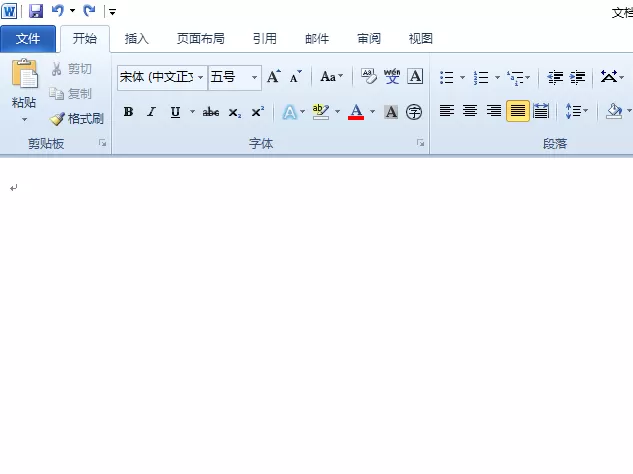The width and height of the screenshot is (633, 474).
Task: Cut selection with 剪切
Action: tap(71, 69)
